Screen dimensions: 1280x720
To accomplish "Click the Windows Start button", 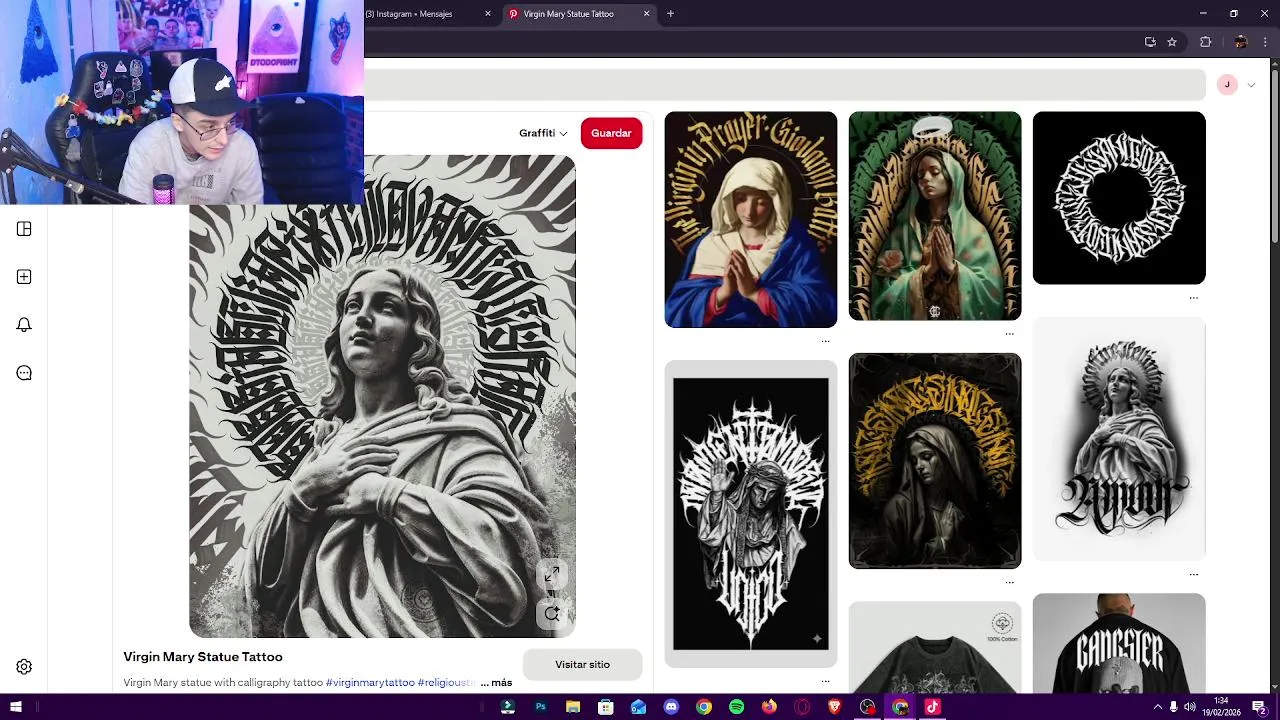I will point(16,707).
